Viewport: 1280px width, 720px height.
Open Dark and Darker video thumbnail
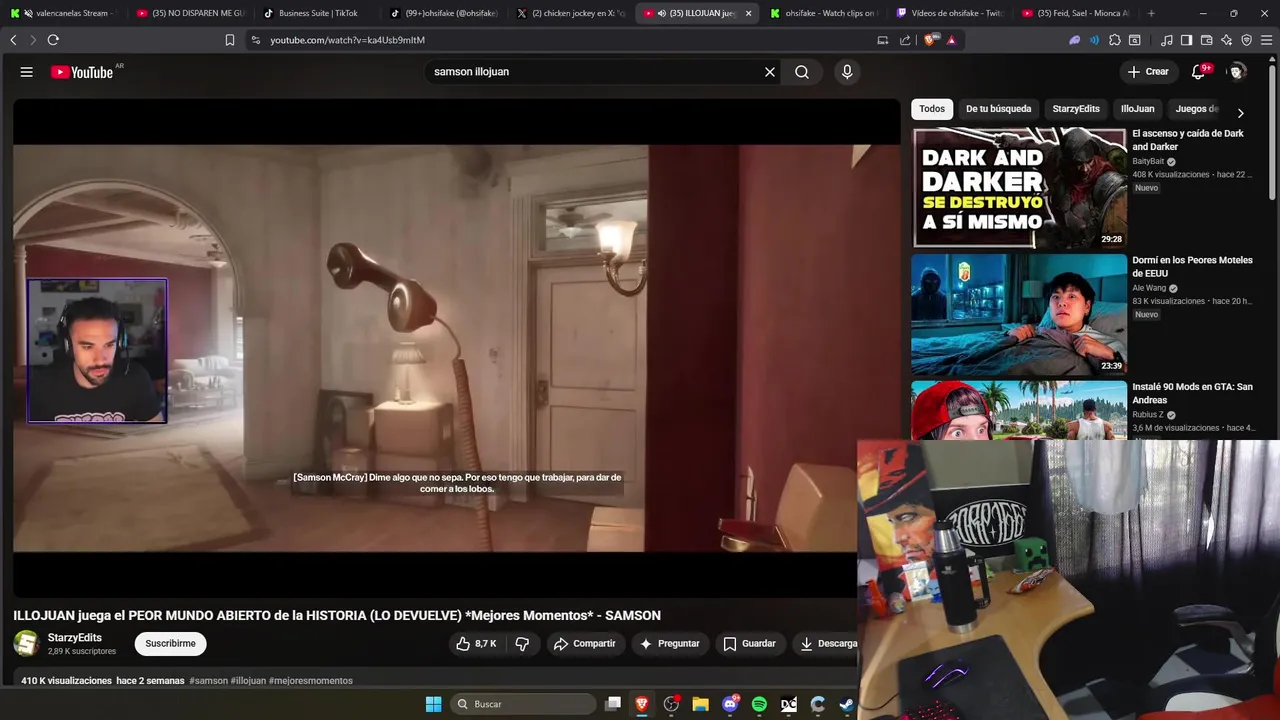click(x=1019, y=188)
